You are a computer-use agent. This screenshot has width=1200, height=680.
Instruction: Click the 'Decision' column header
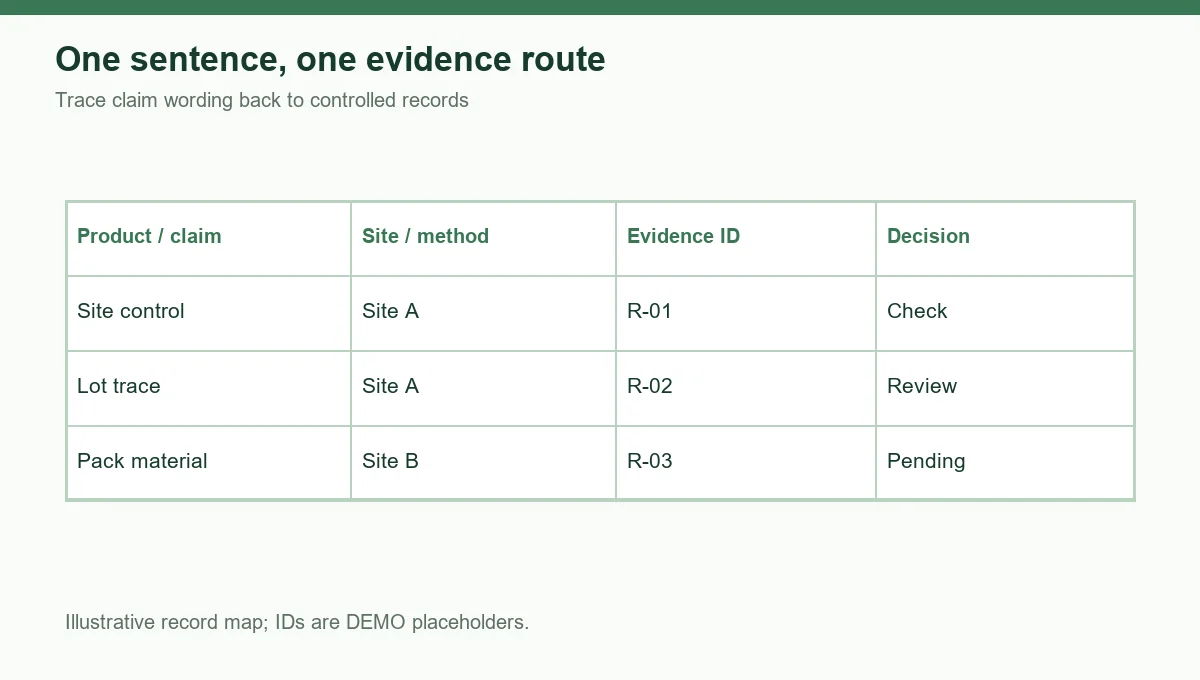pyautogui.click(x=1005, y=238)
